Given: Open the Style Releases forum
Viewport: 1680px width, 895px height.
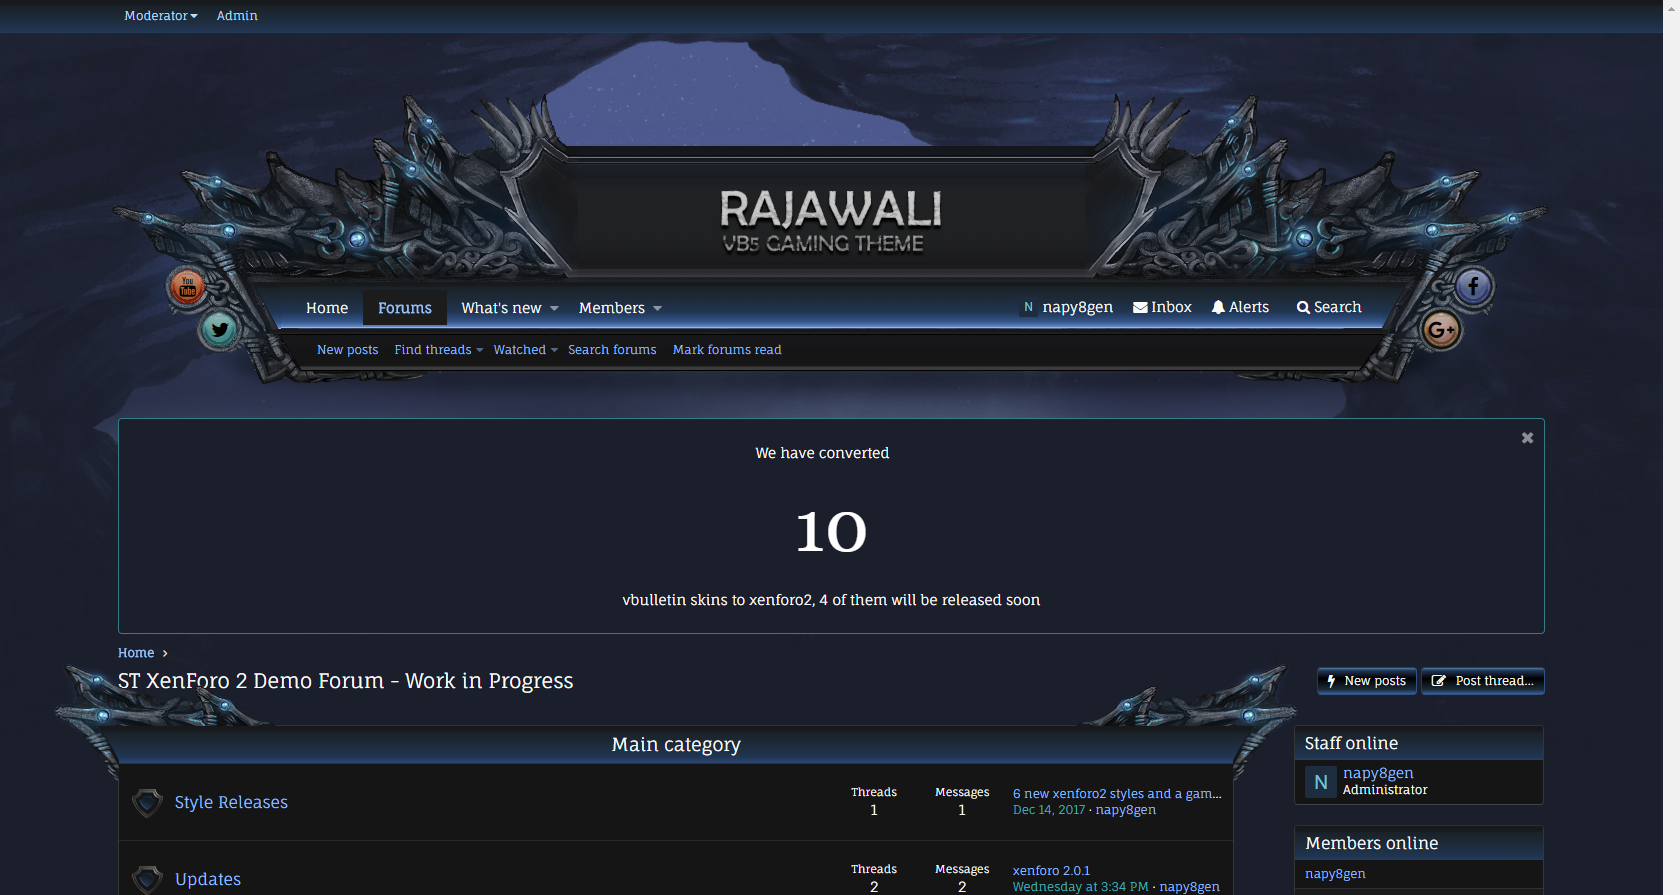Looking at the screenshot, I should click(231, 802).
